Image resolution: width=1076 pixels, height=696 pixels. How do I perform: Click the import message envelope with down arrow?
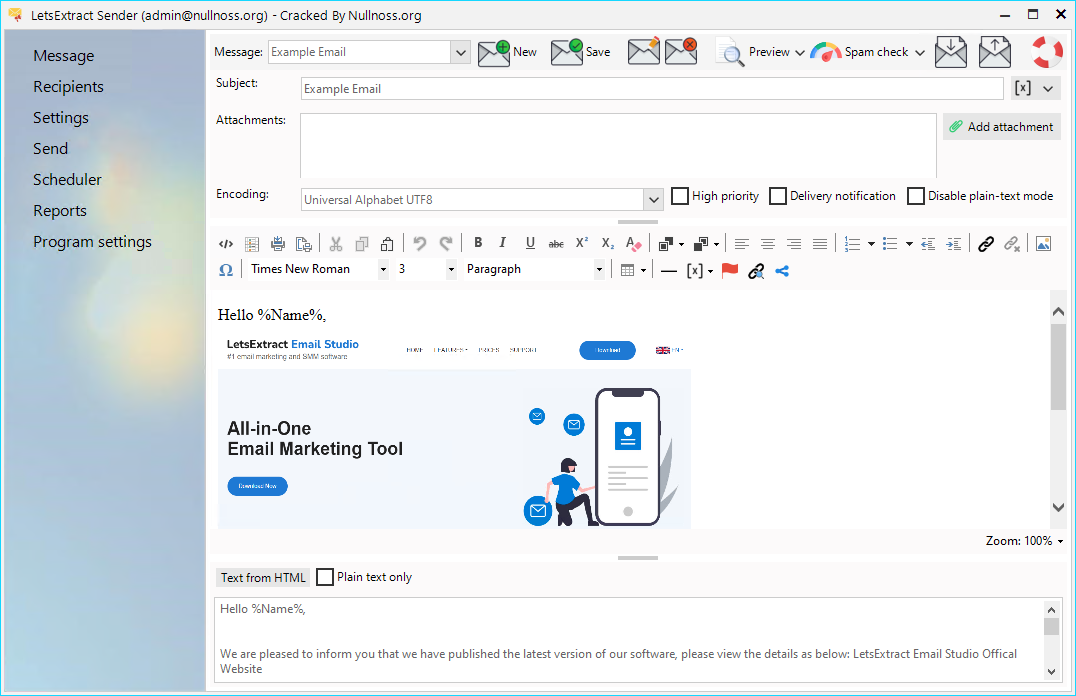pos(950,52)
